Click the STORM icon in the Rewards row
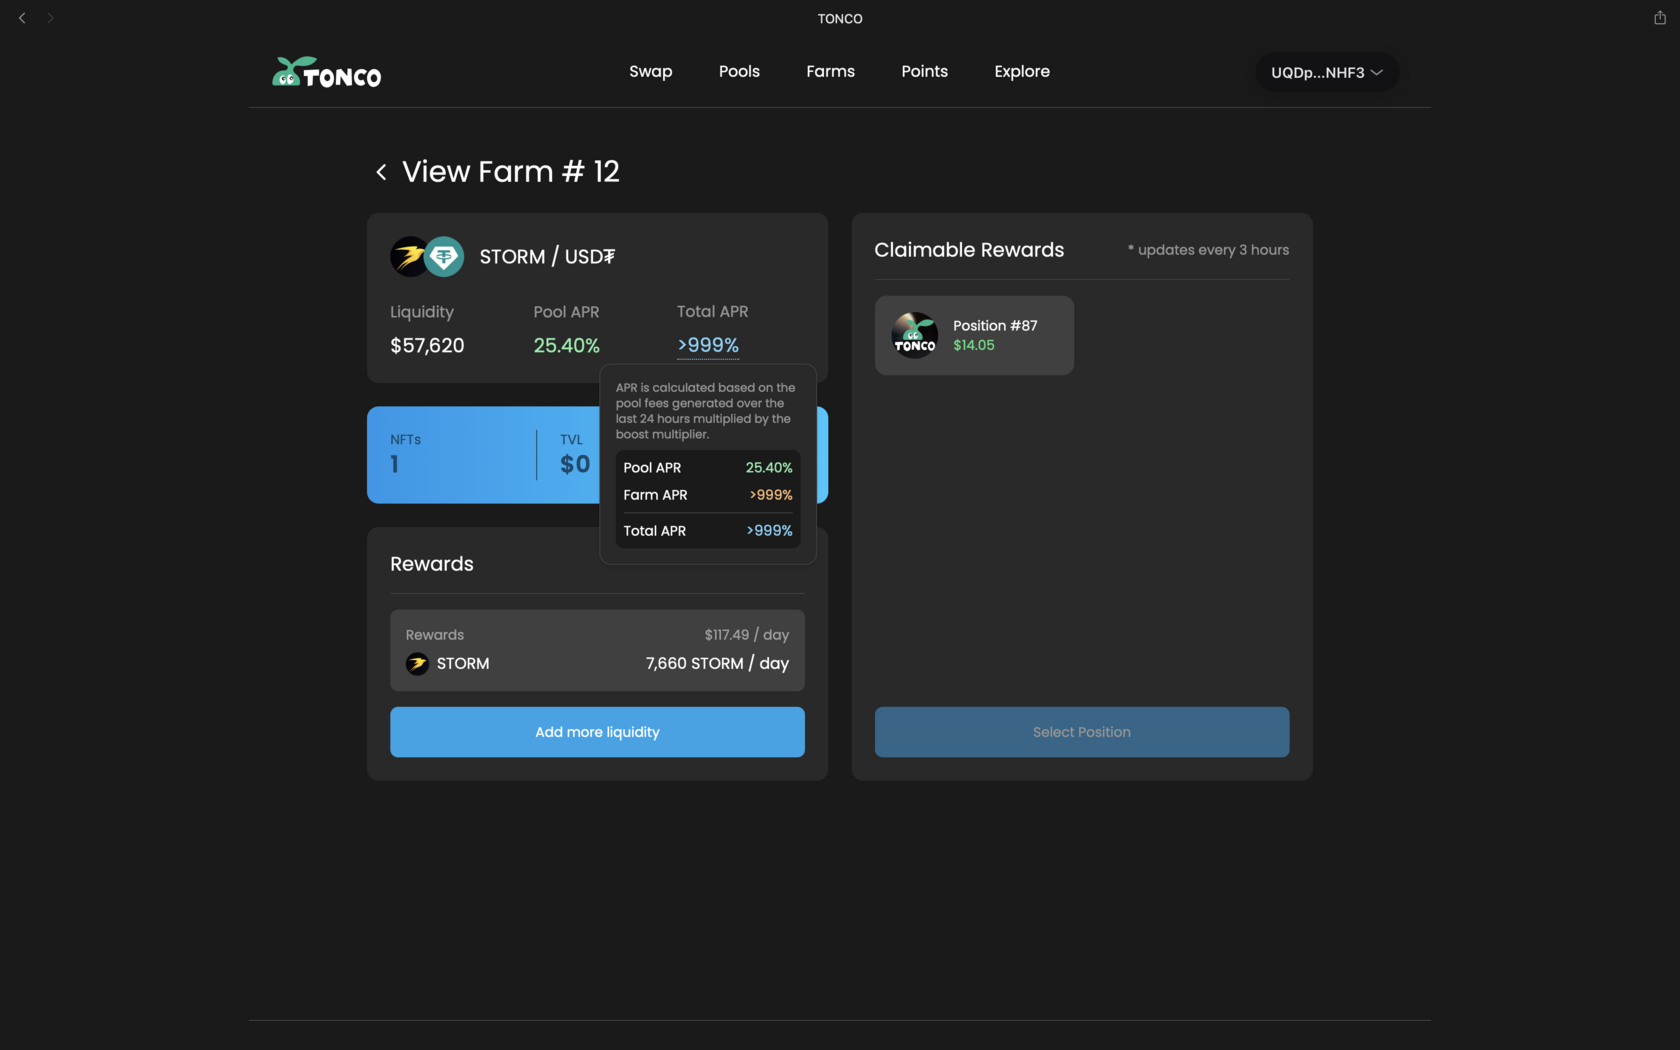This screenshot has width=1680, height=1050. [417, 664]
